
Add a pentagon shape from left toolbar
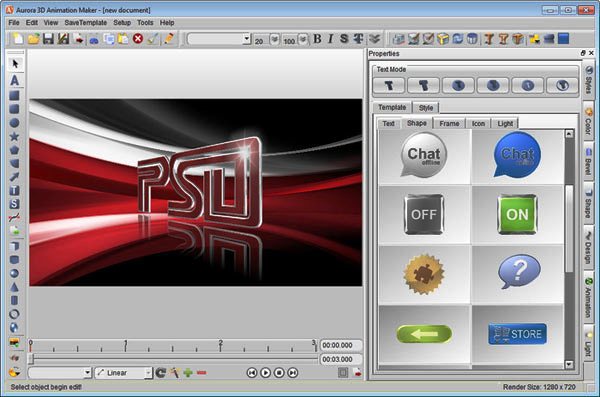[x=14, y=150]
